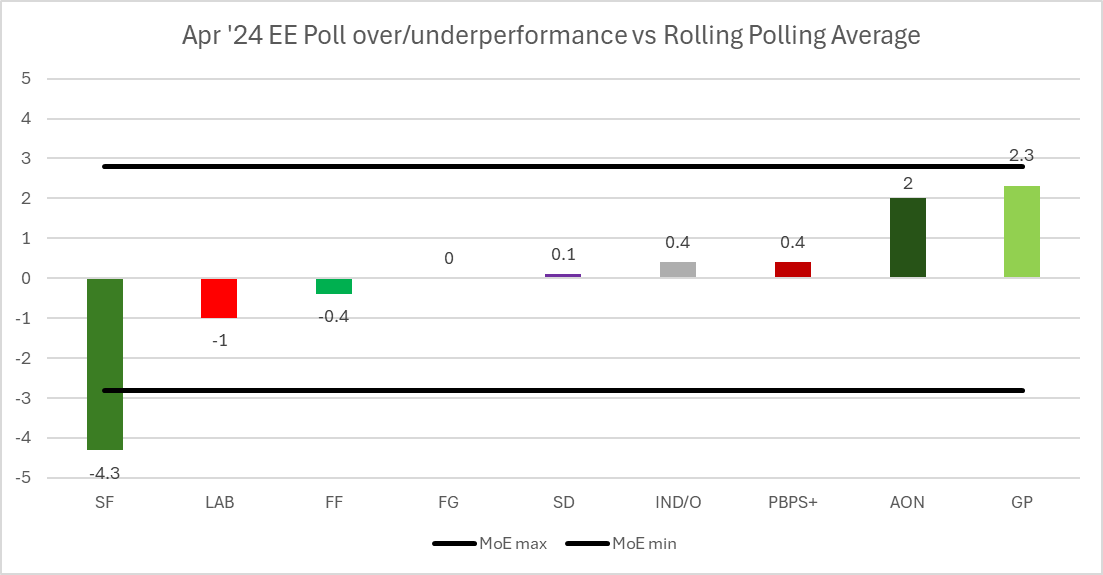Viewport: 1103px width, 575px height.
Task: Click the -4.3 data label
Action: 104,473
